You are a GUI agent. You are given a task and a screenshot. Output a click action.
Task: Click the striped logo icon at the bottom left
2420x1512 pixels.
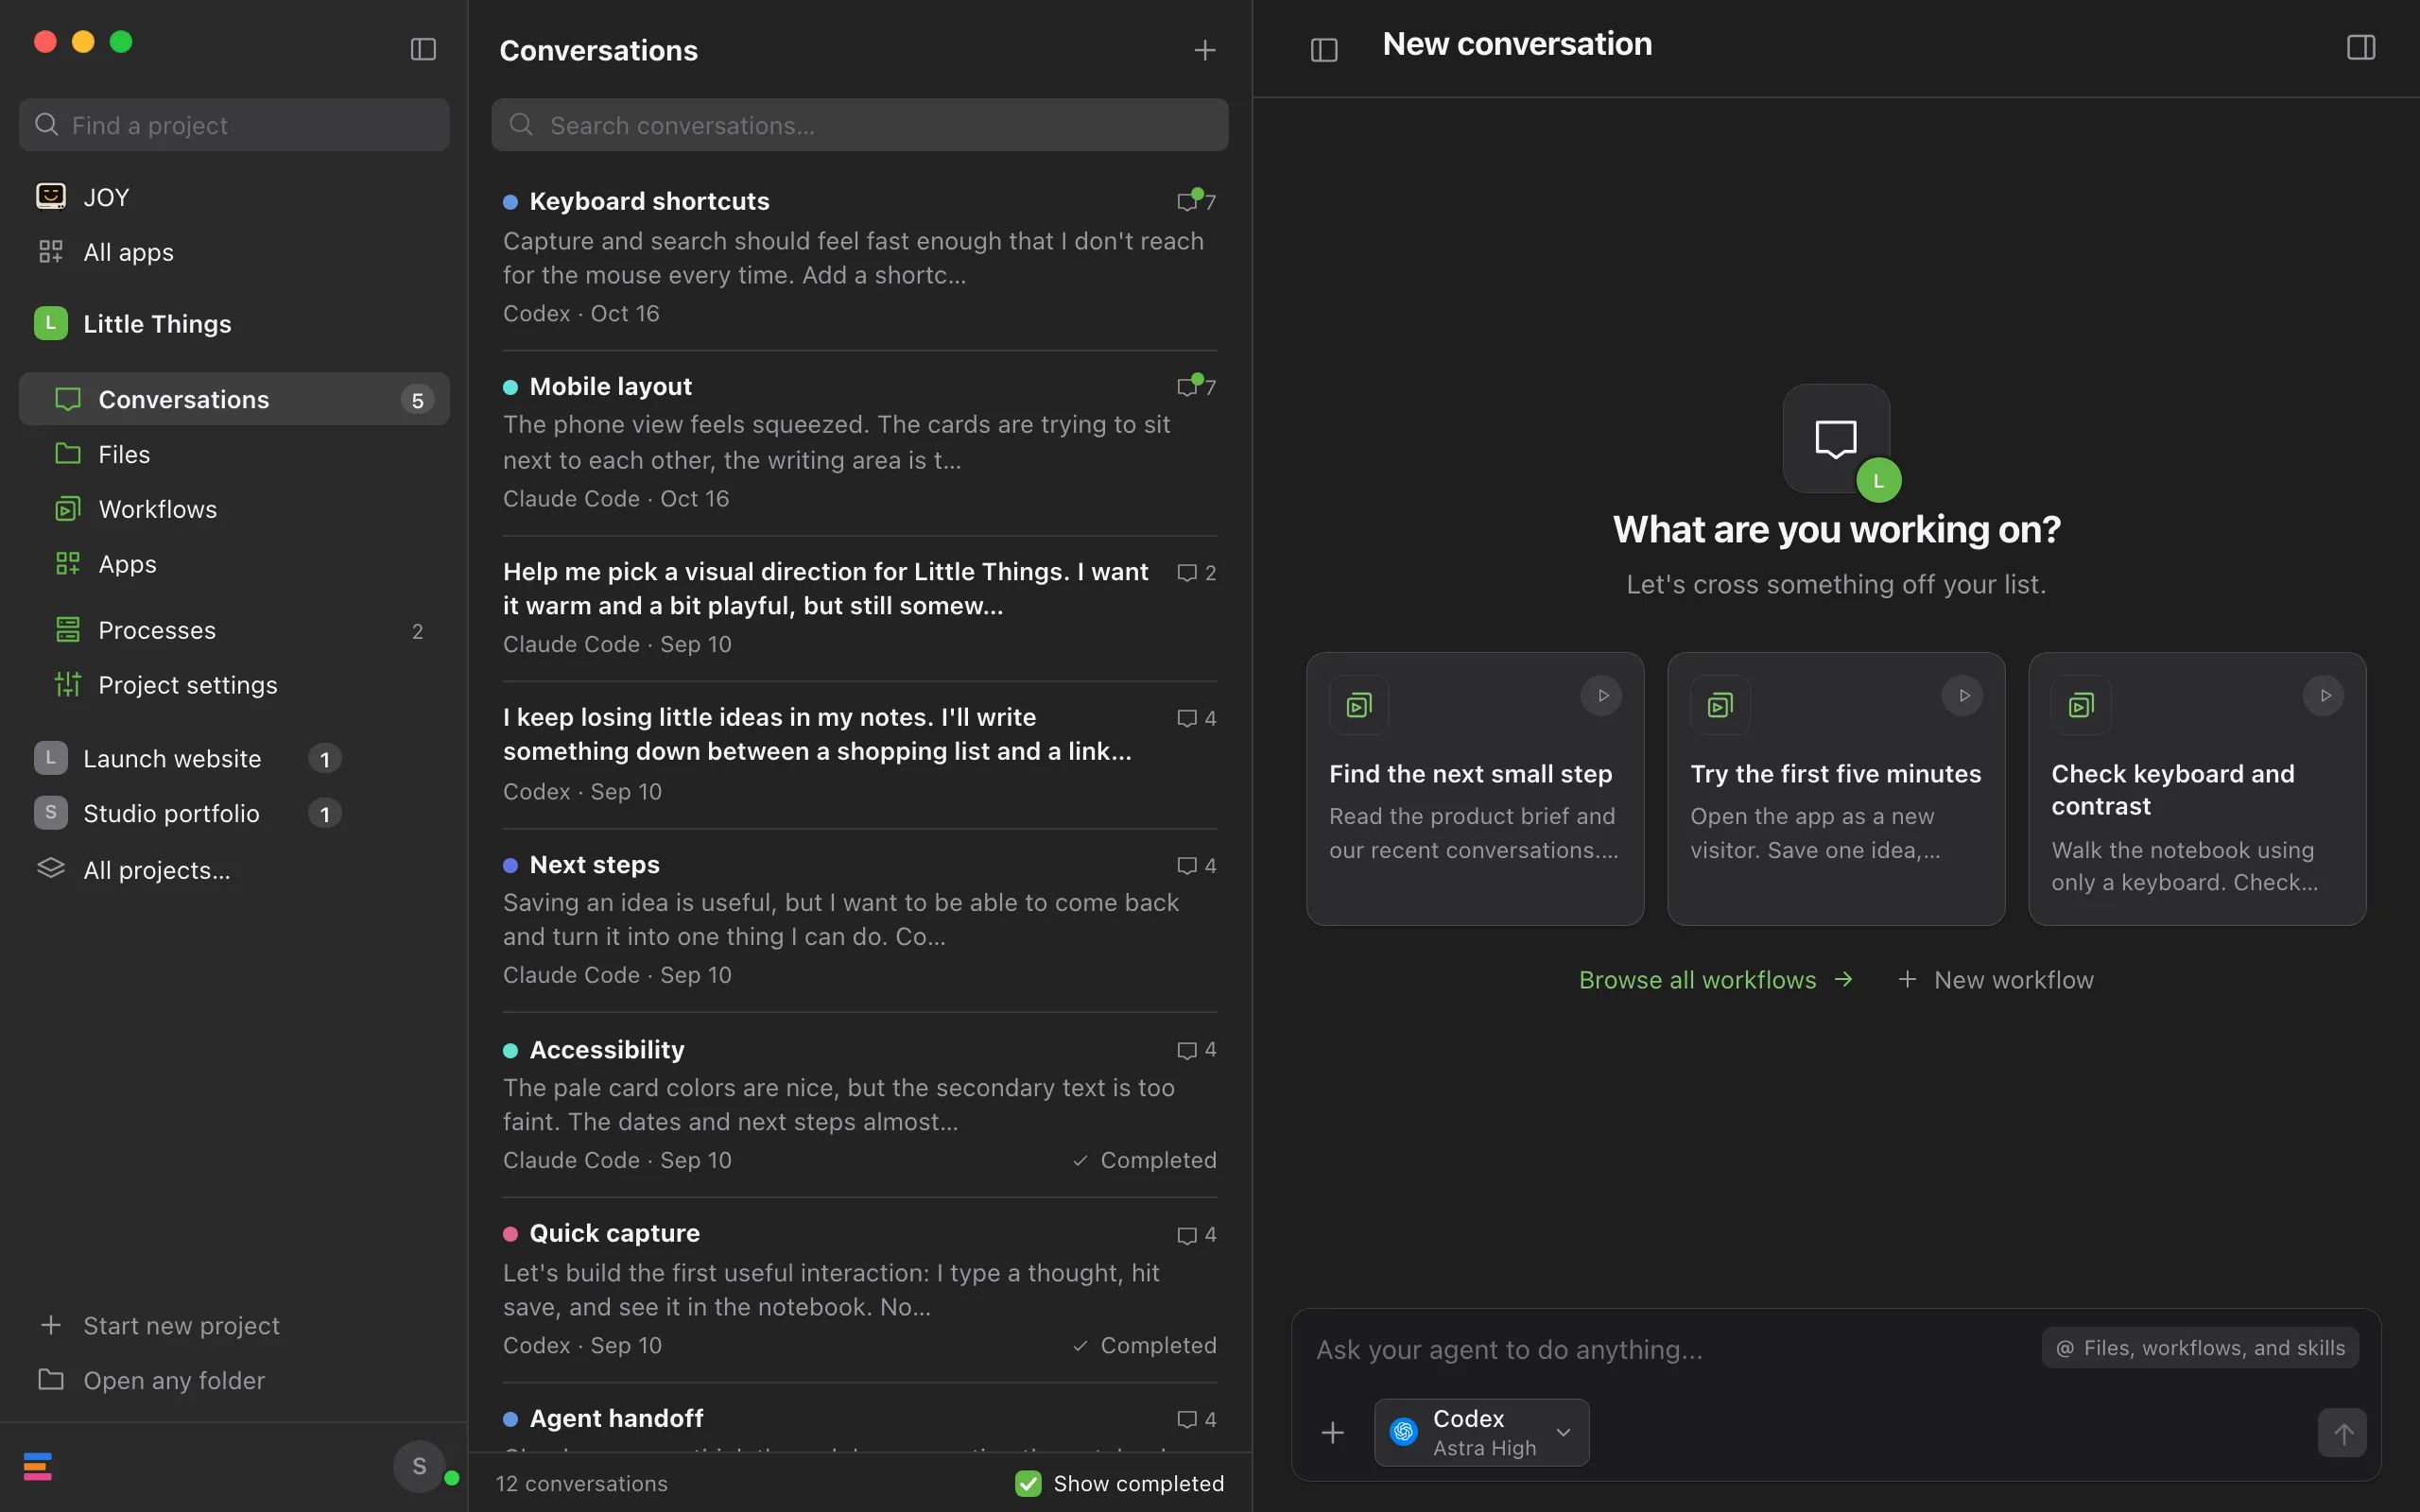click(38, 1466)
